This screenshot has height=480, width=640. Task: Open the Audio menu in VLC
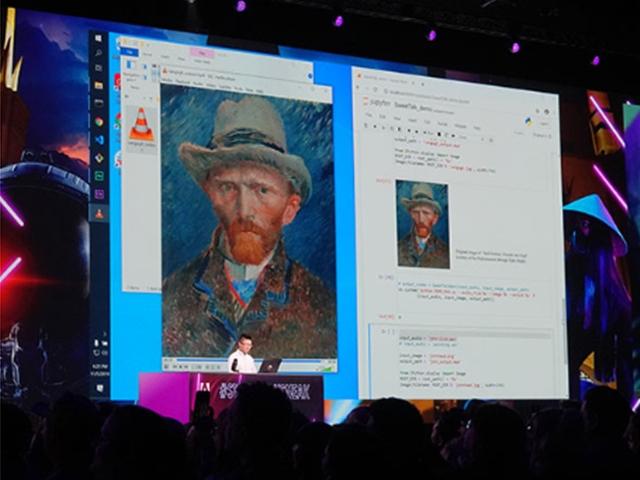198,84
